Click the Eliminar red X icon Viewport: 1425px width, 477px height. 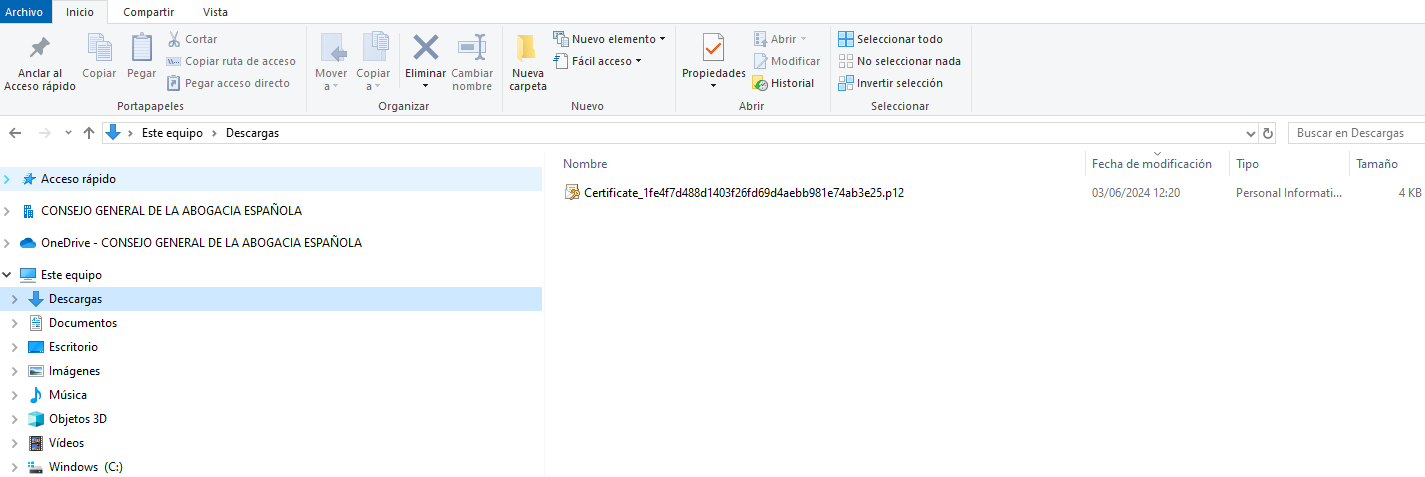click(426, 48)
